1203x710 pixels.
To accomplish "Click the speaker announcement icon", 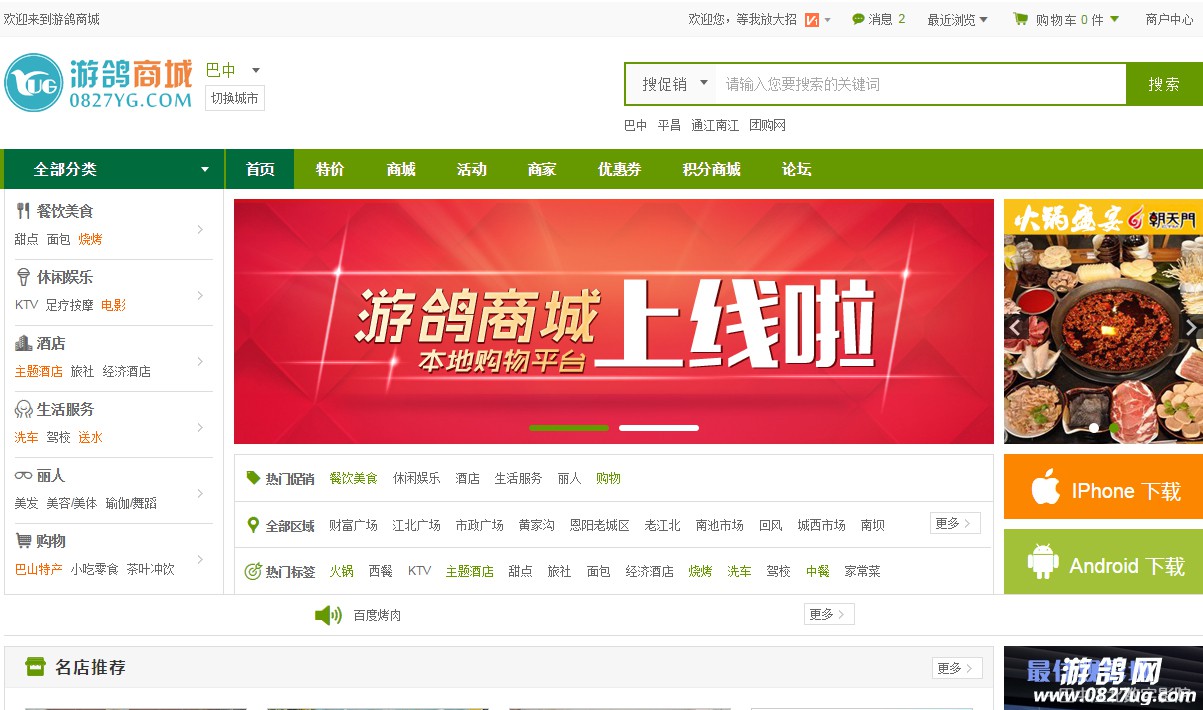I will pos(328,615).
